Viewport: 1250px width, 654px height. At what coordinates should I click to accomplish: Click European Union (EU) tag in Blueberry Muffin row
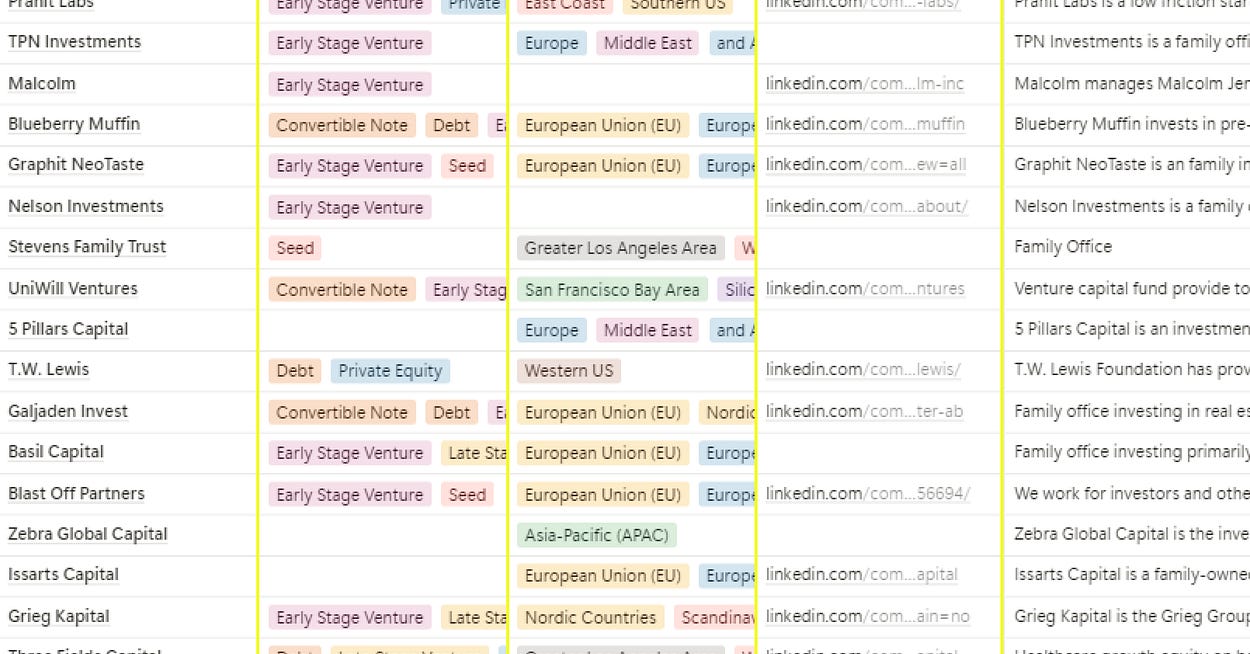603,125
